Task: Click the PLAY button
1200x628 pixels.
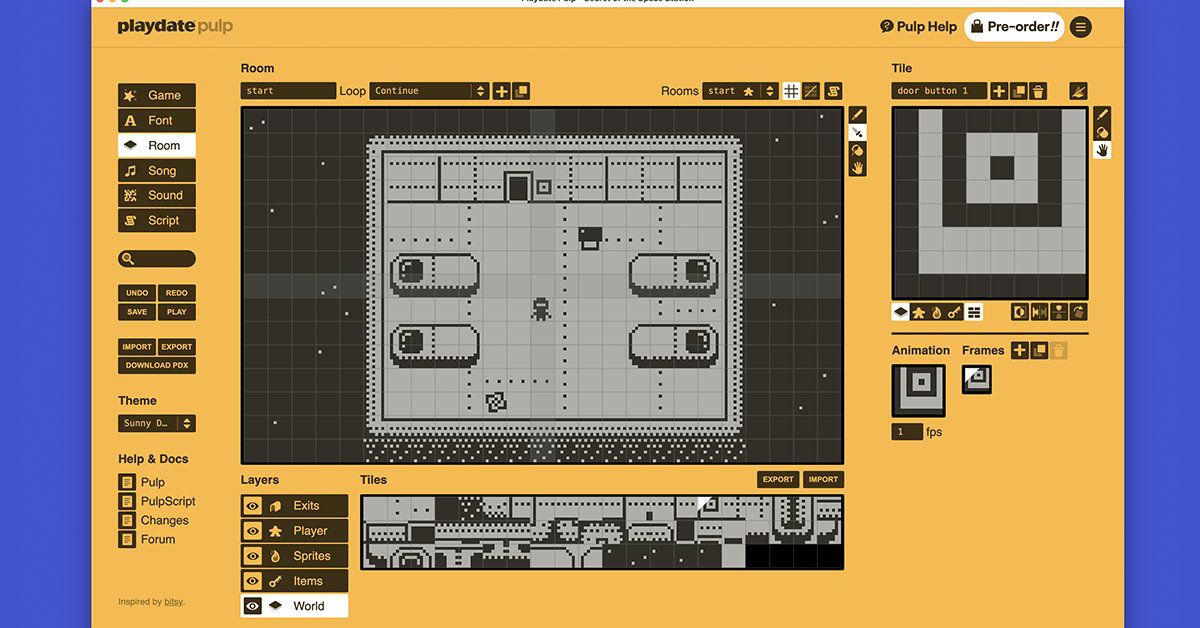Action: click(x=177, y=312)
